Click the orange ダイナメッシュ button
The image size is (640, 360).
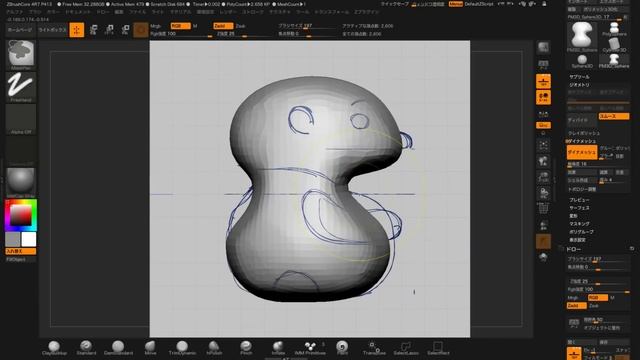point(582,152)
